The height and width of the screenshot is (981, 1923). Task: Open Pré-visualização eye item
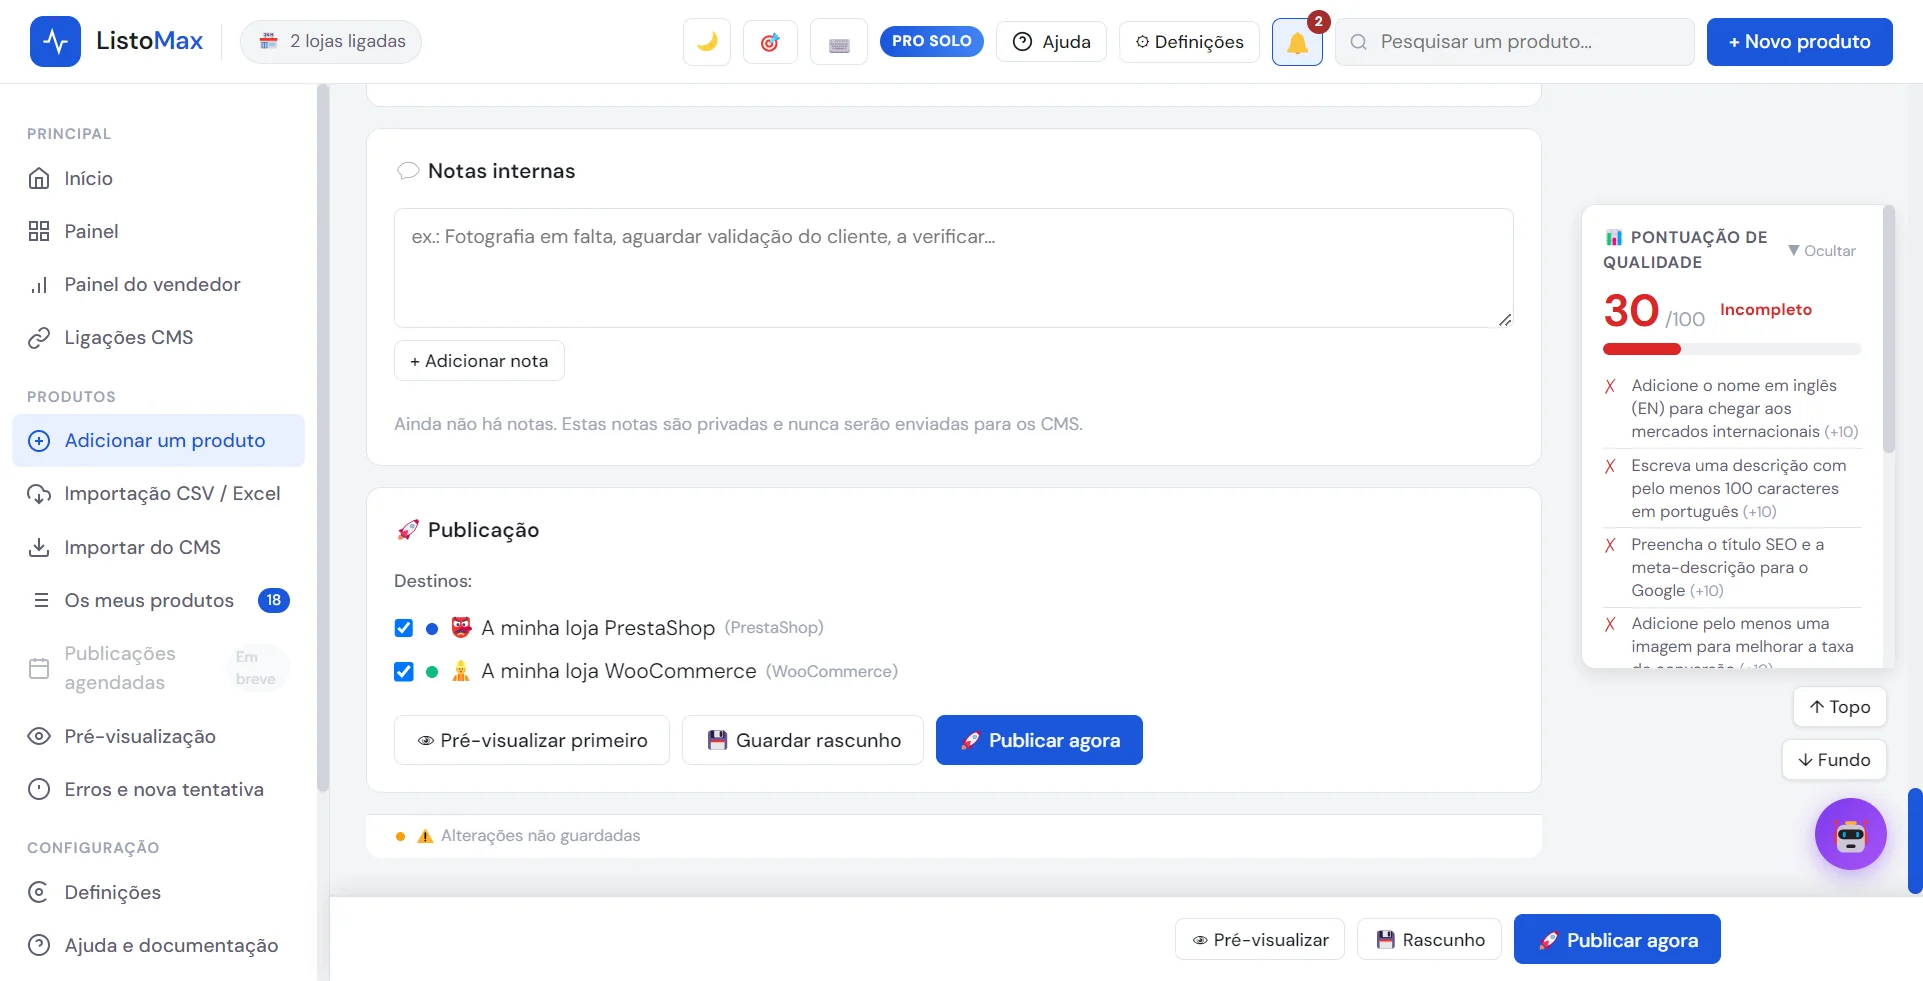click(x=158, y=736)
